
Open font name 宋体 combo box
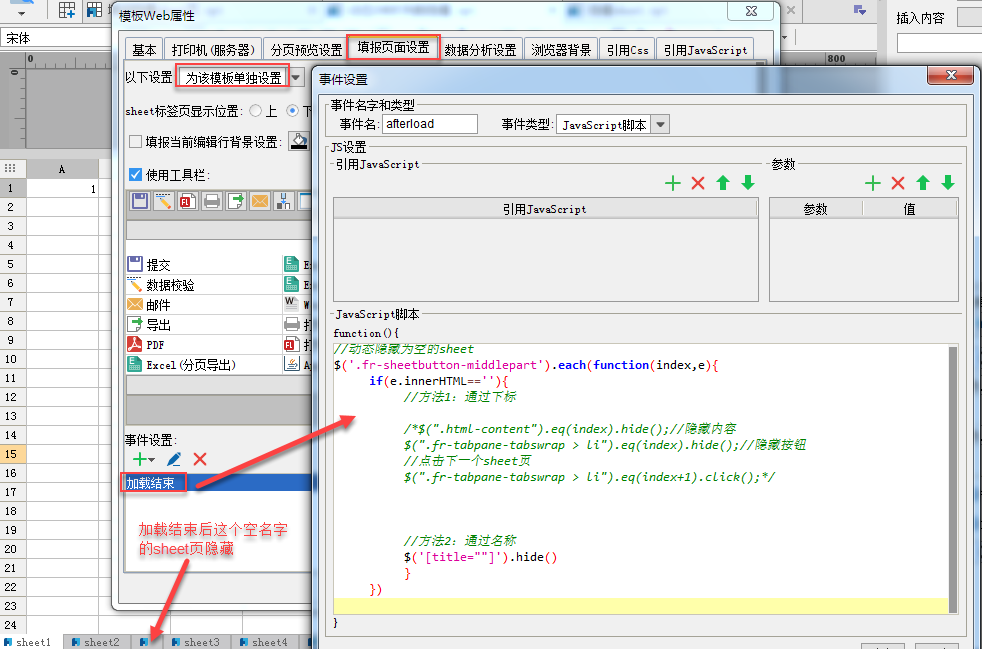[x=56, y=38]
